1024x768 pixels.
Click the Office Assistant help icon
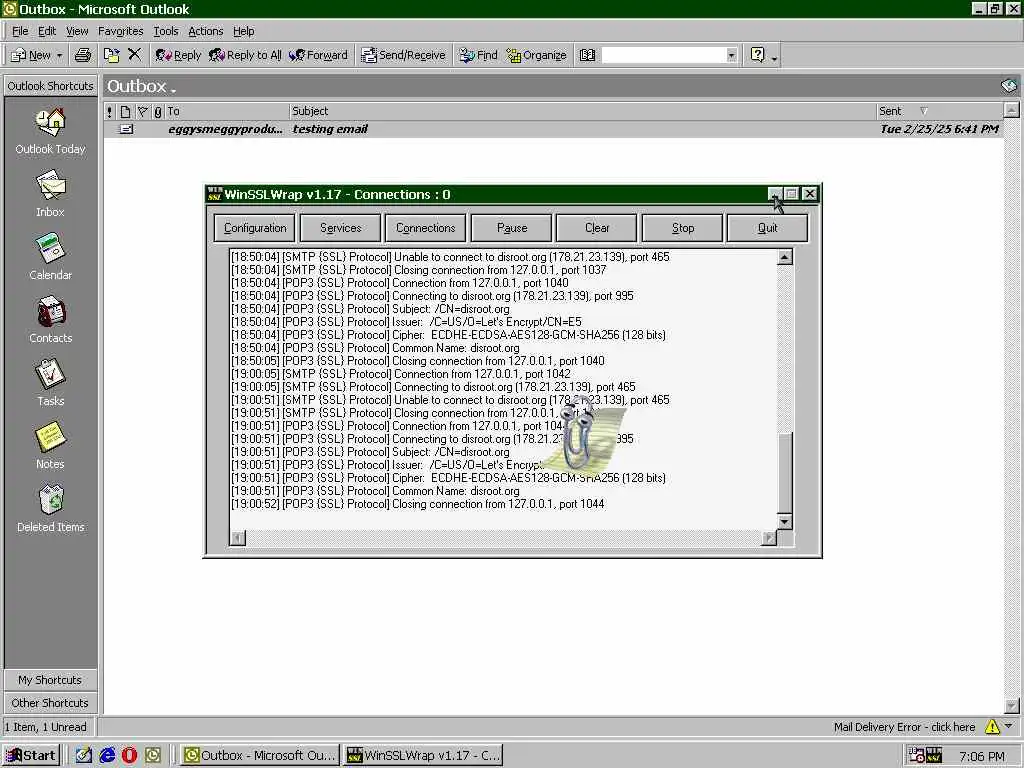pyautogui.click(x=757, y=55)
